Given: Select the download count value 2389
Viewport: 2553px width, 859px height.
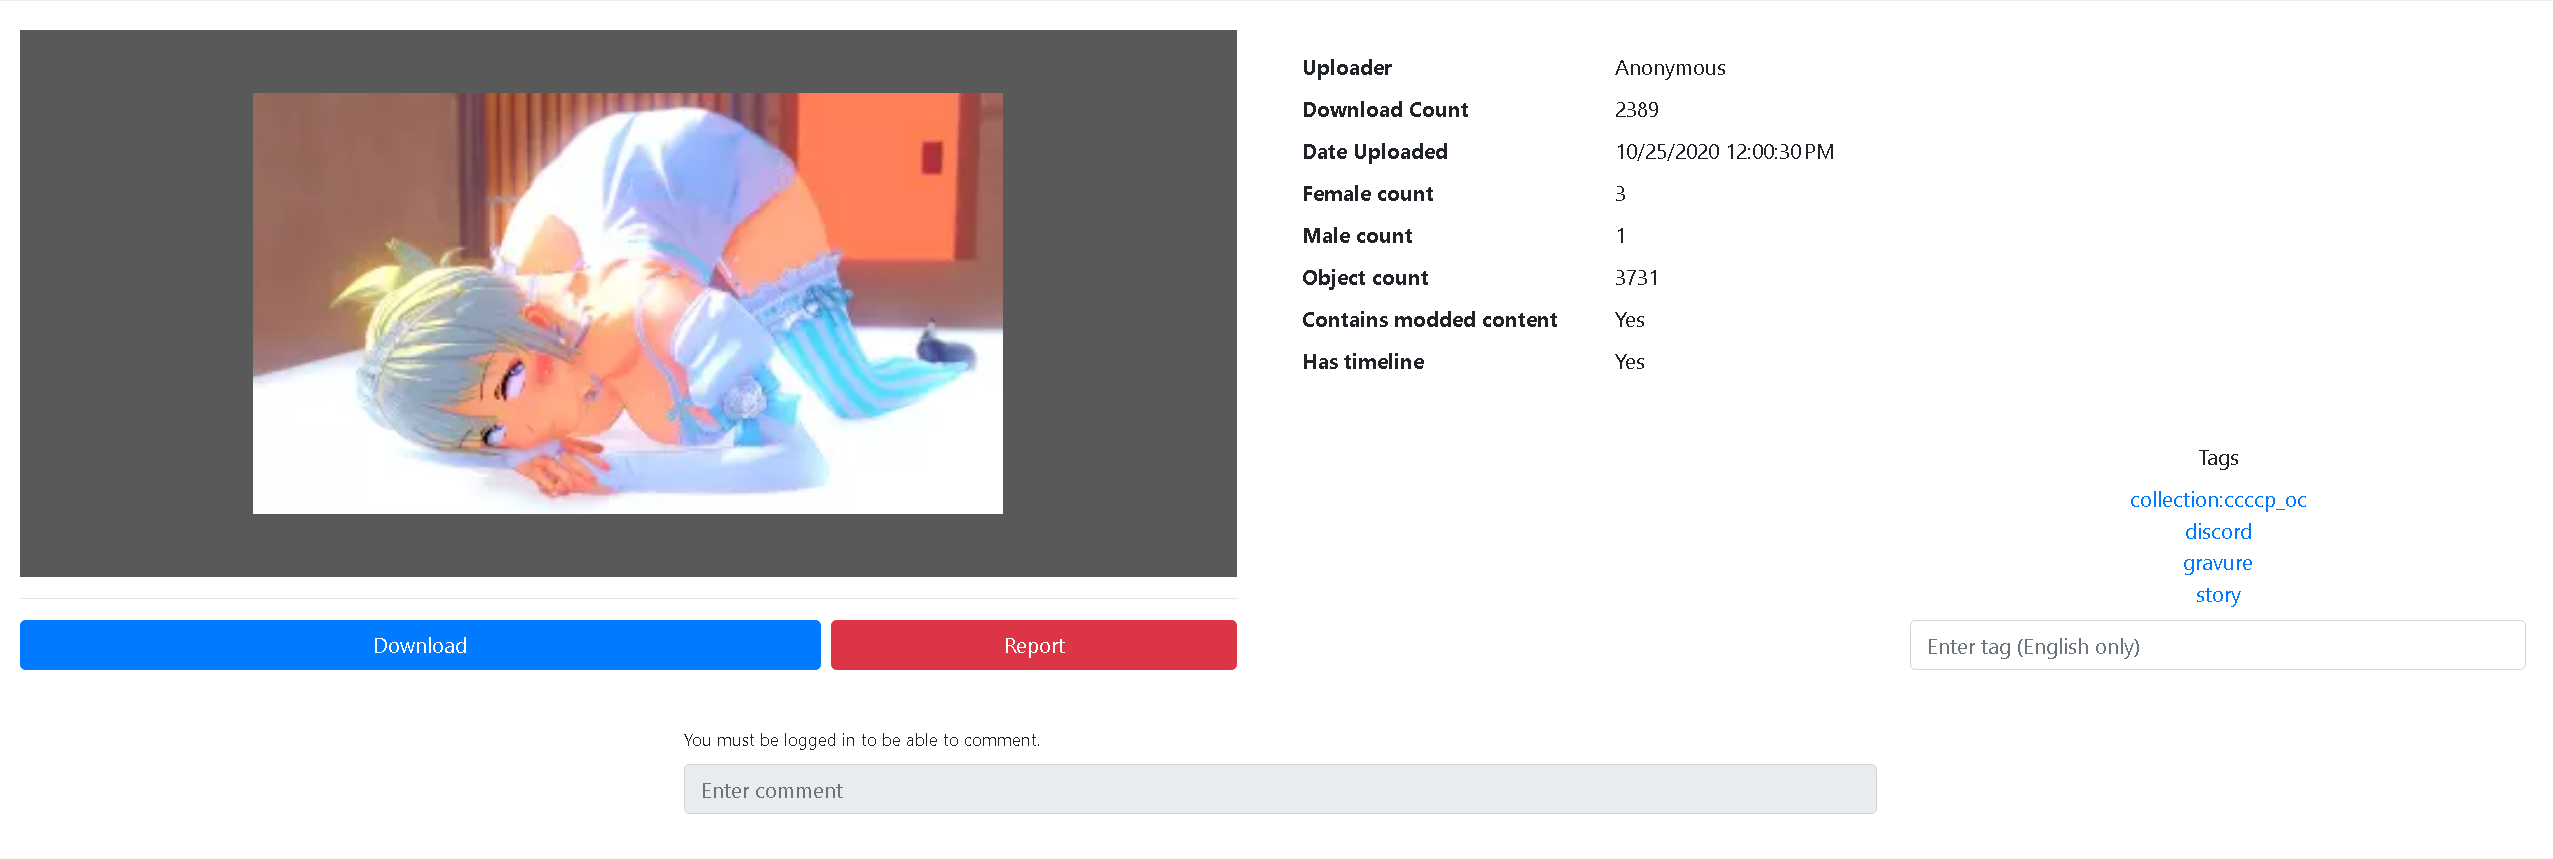Looking at the screenshot, I should click(x=1636, y=110).
